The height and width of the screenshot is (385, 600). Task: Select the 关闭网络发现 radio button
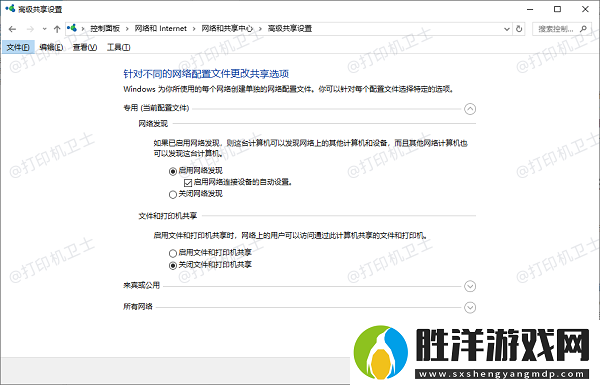point(173,195)
